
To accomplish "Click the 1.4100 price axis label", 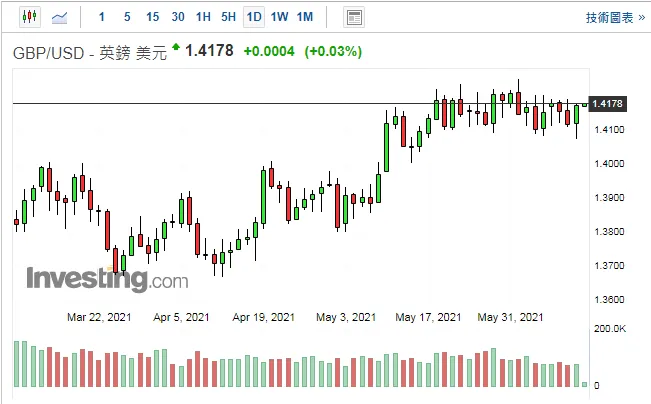I will 609,130.
